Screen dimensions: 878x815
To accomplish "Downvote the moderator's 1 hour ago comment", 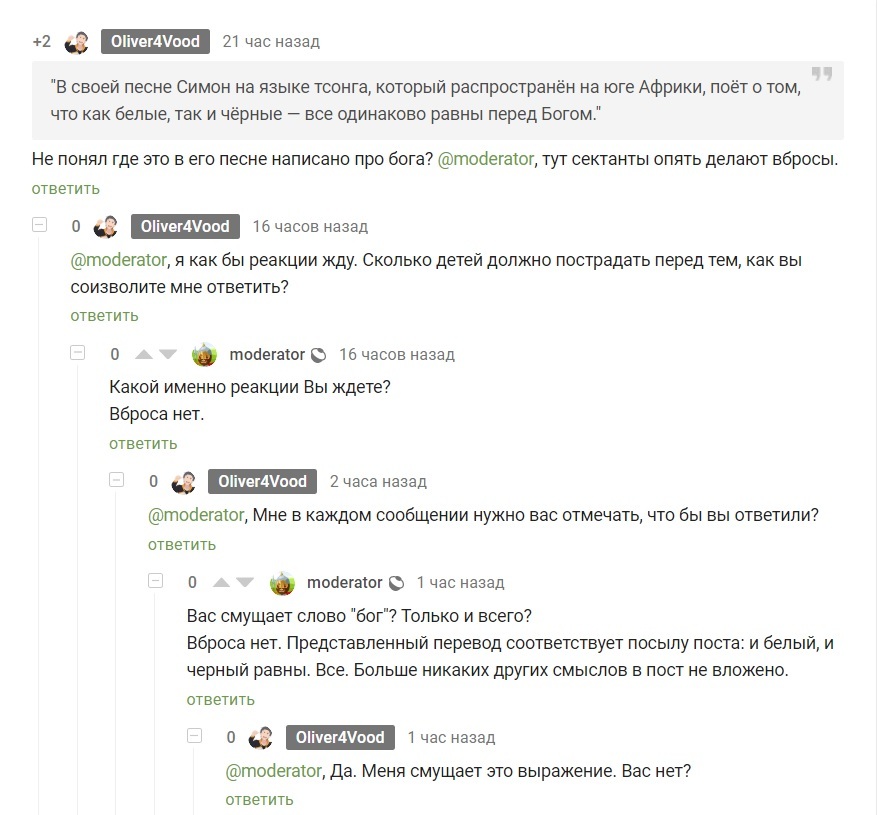I will [x=245, y=582].
